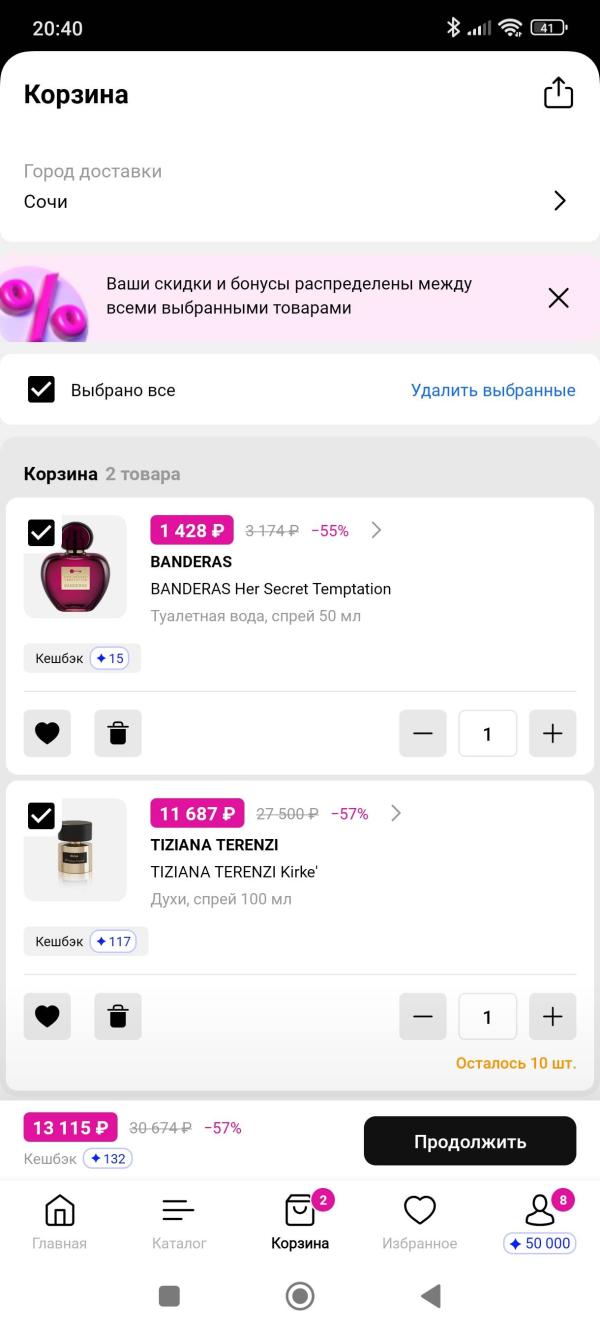Viewport: 600px width, 1333px height.
Task: Go to the Главная tab
Action: point(59,1222)
